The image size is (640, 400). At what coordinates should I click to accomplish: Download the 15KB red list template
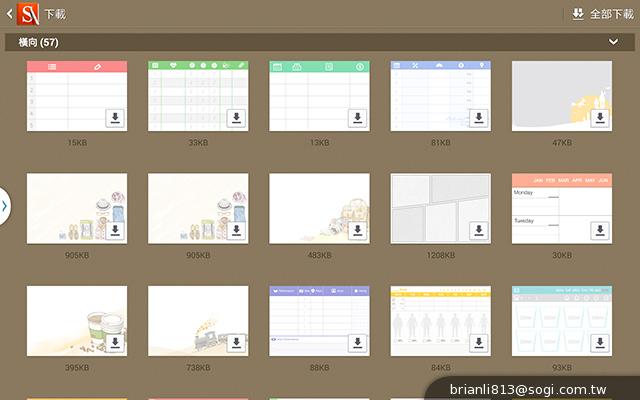115,118
